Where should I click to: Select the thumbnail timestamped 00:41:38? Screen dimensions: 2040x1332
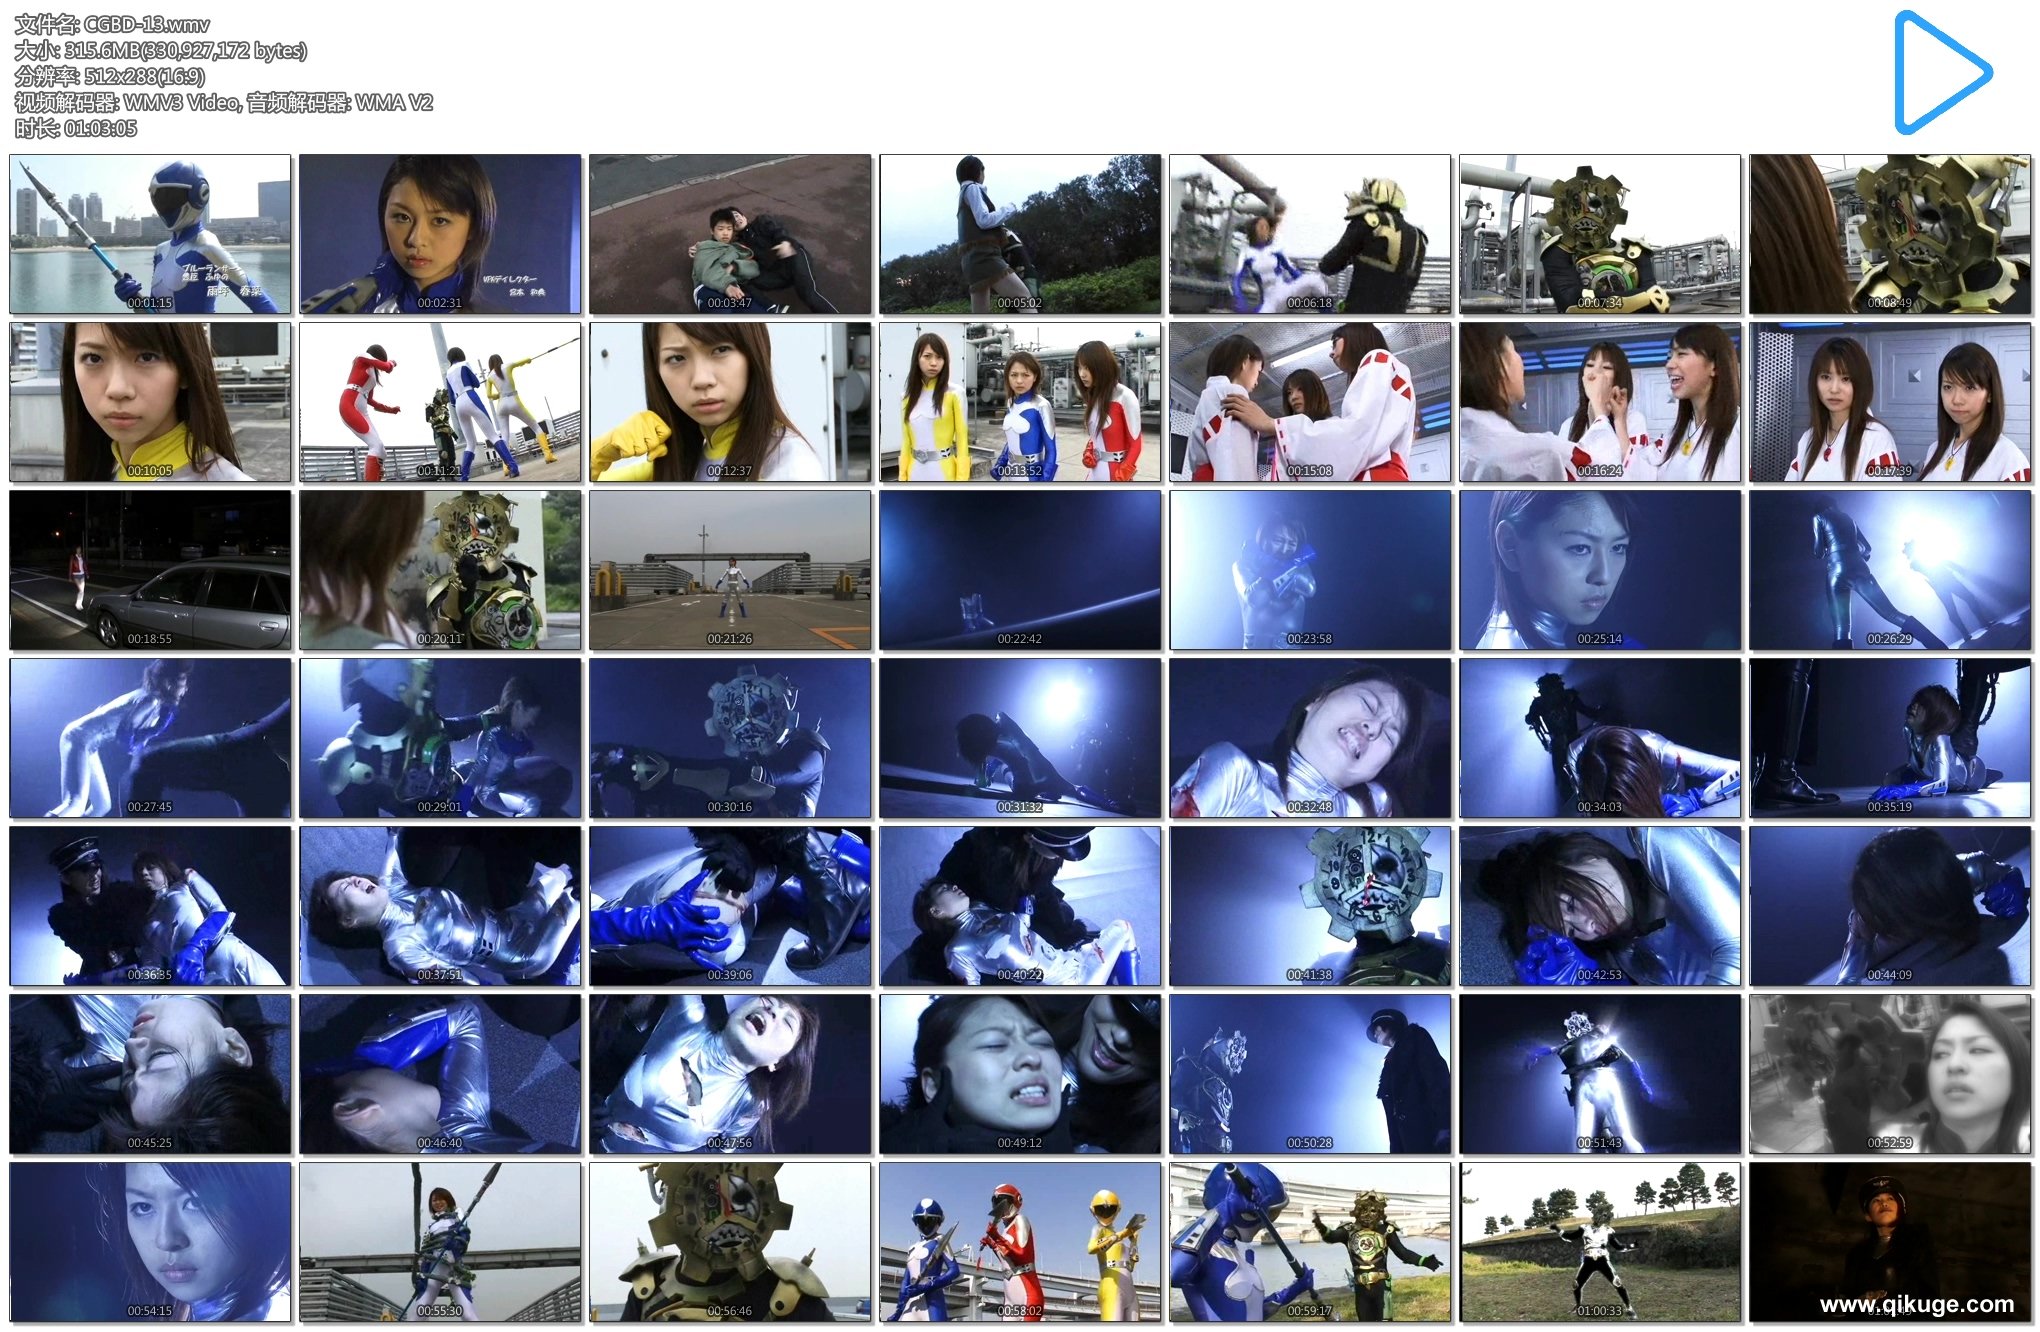(1310, 906)
